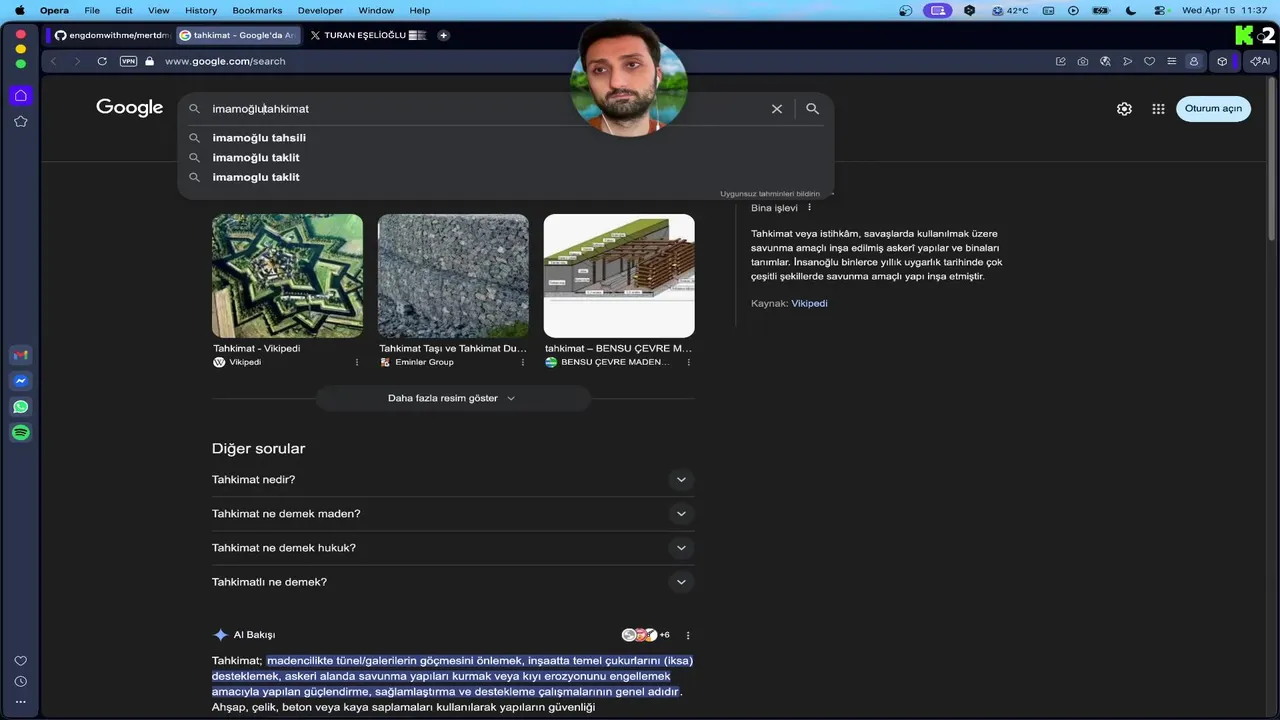Open macOS Control Center toggles icon
1280x720 pixels.
(1160, 10)
